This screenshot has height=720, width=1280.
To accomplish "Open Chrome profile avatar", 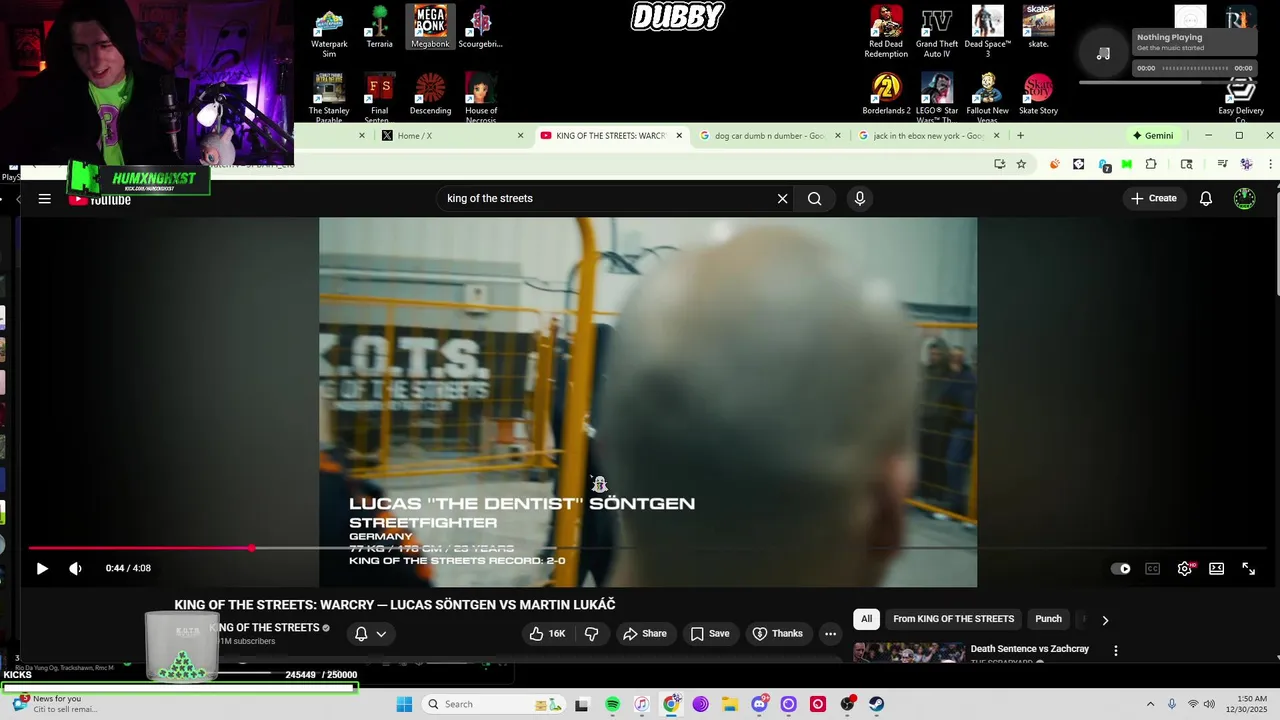I will point(1246,164).
